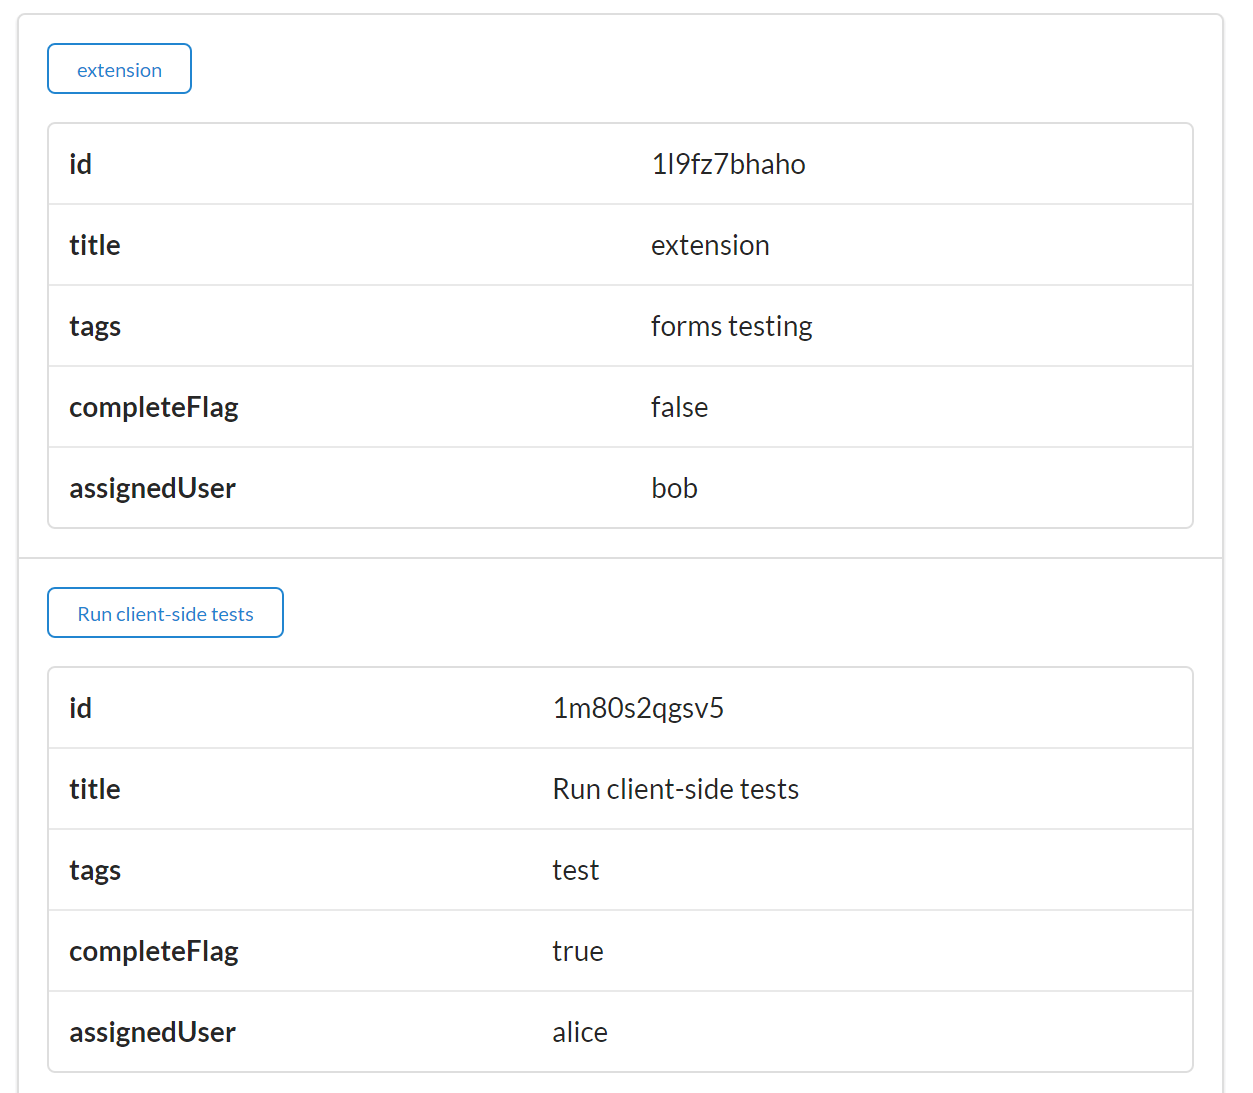Click the assignedUser alice value
Image resolution: width=1253 pixels, height=1093 pixels.
(579, 1032)
